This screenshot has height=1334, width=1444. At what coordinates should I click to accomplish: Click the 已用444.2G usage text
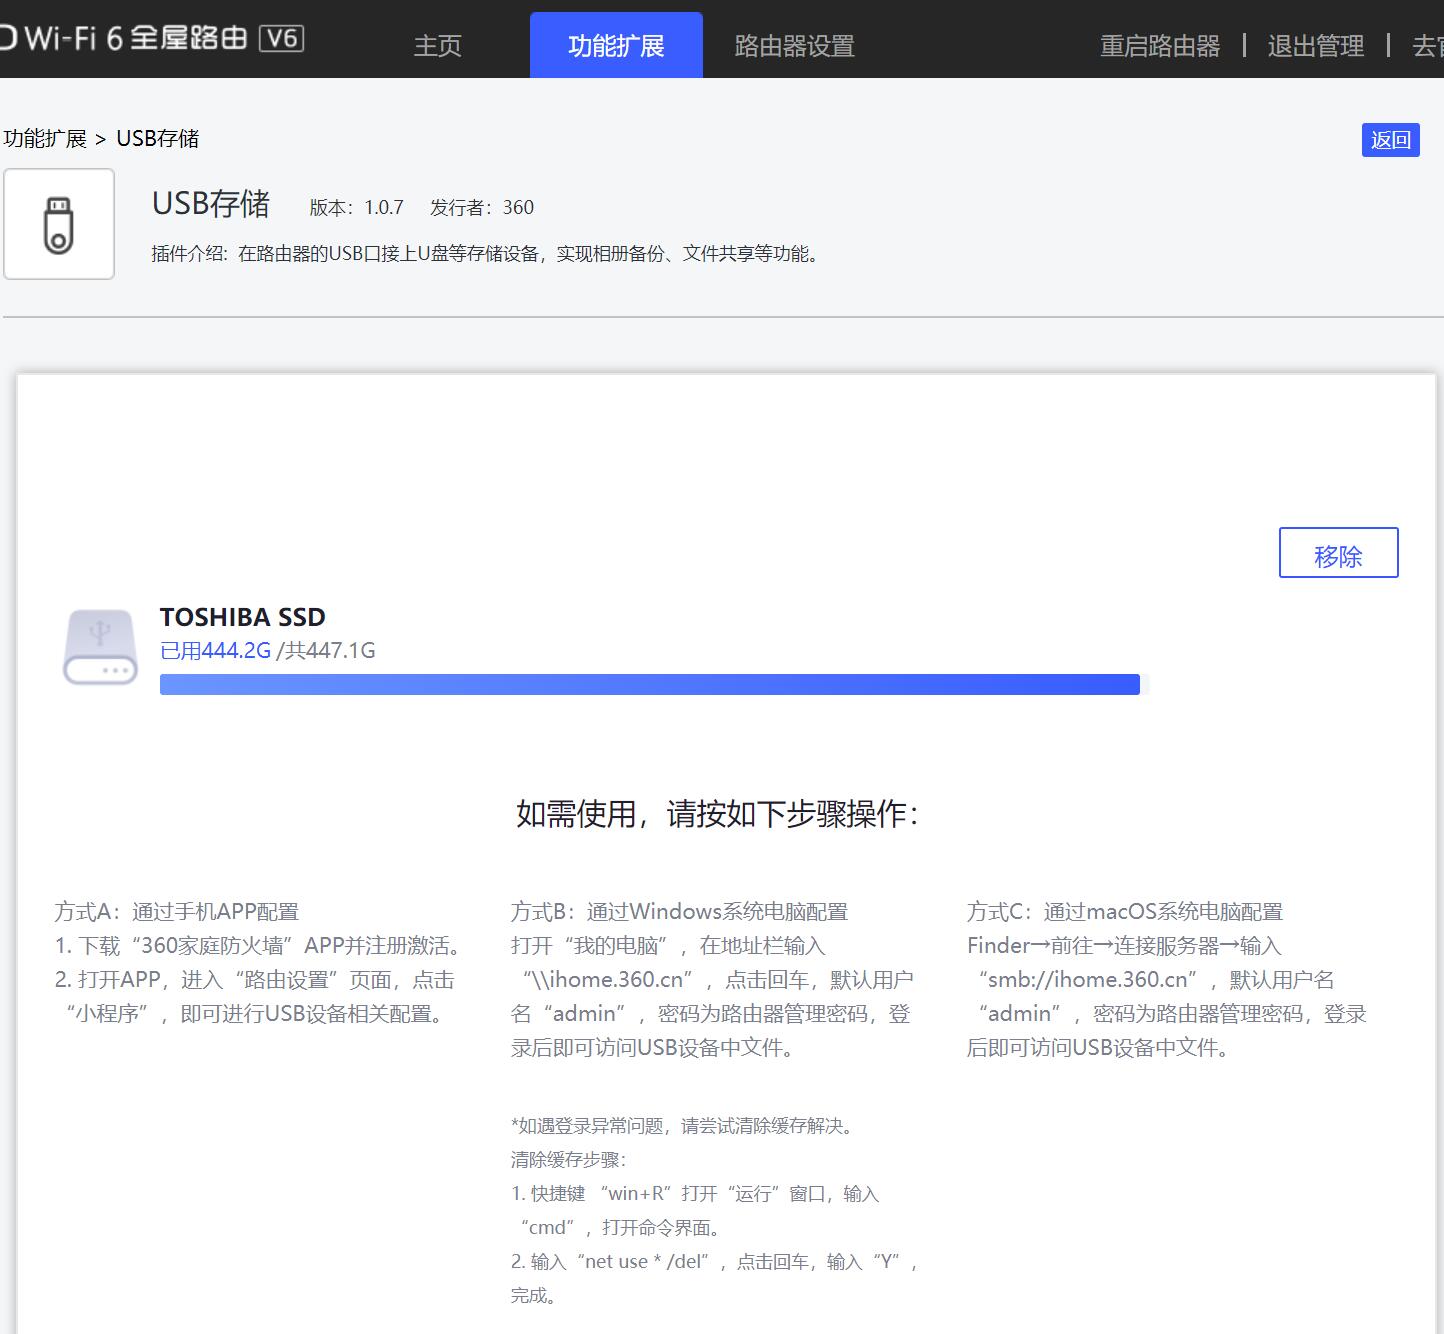pos(215,650)
